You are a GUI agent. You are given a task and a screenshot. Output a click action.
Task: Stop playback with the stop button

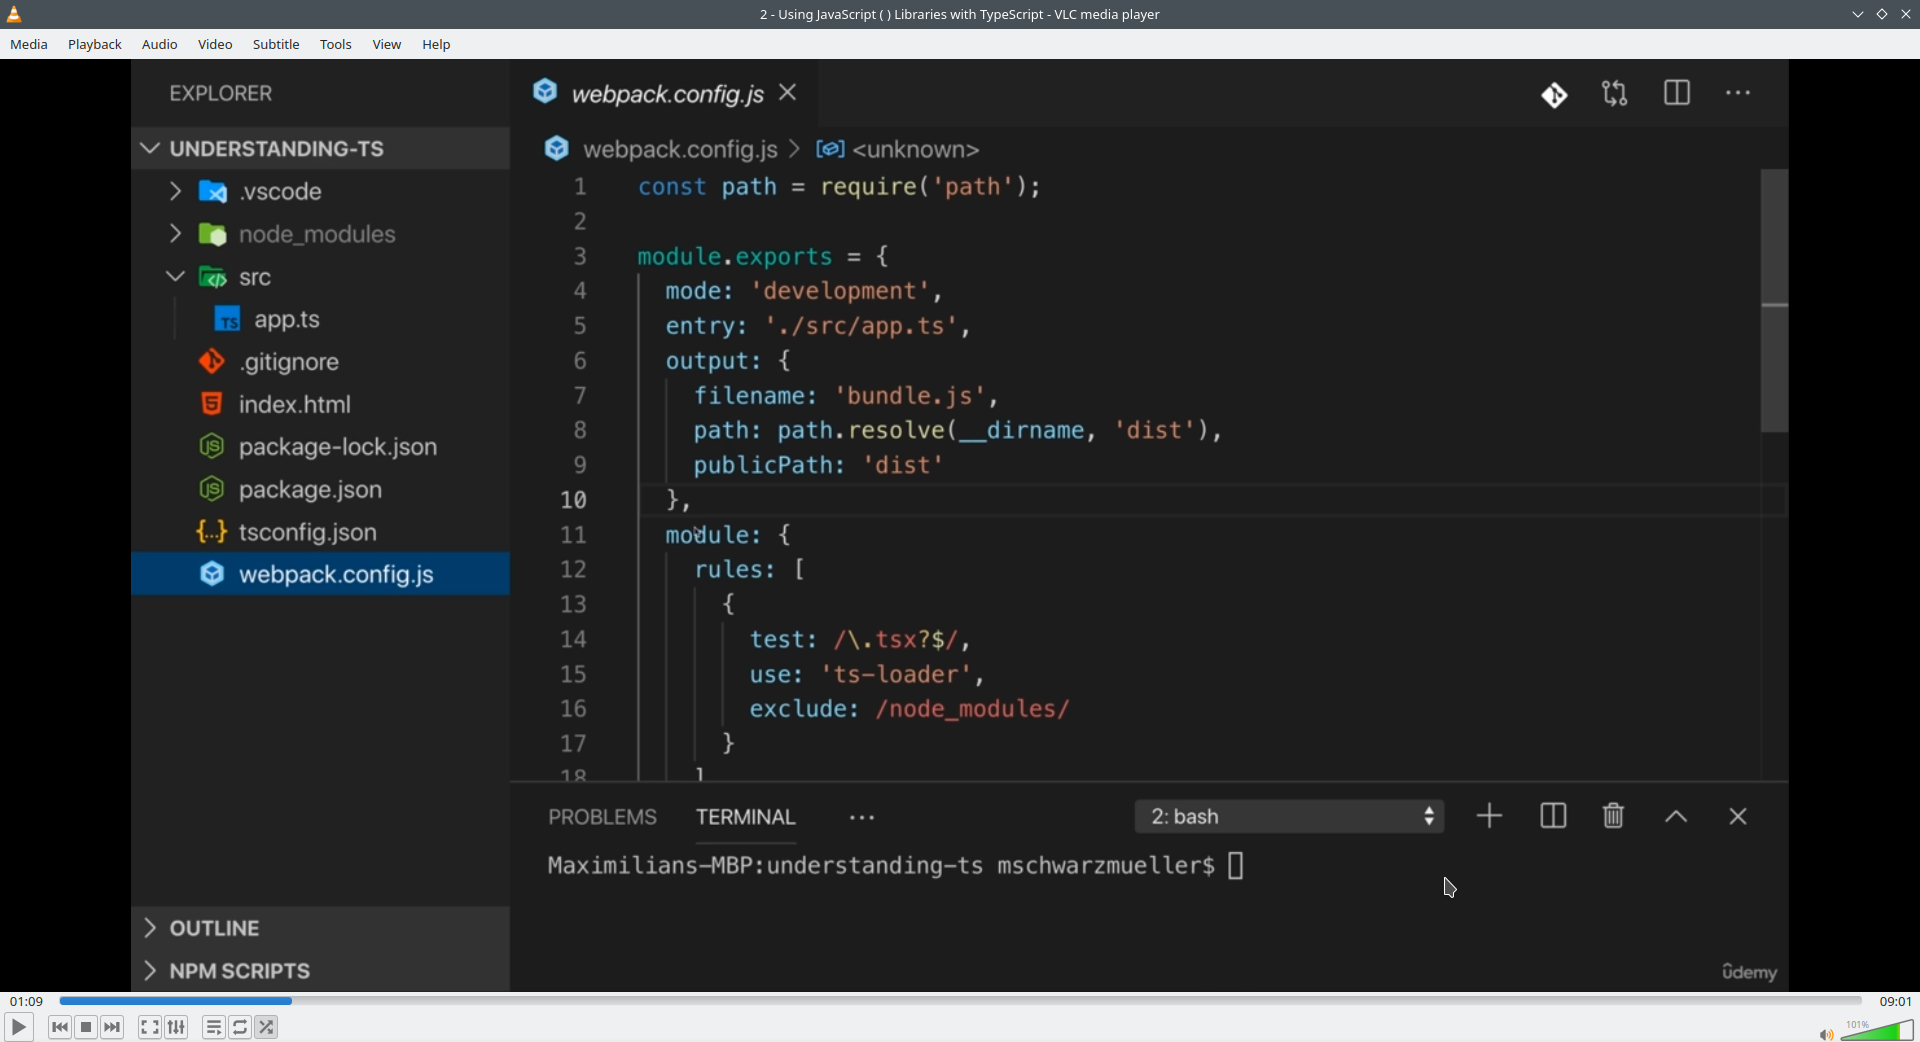[x=86, y=1027]
